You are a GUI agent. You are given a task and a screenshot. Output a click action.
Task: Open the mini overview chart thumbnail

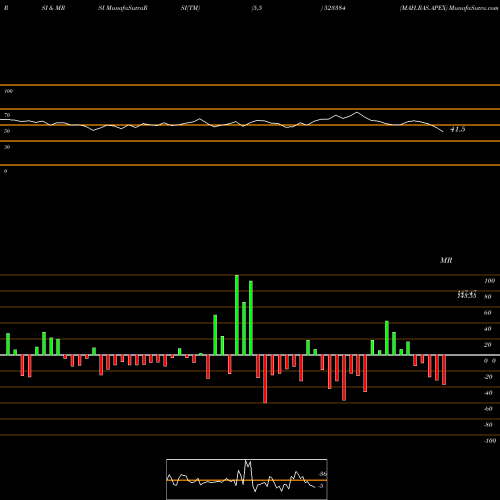pos(247,479)
